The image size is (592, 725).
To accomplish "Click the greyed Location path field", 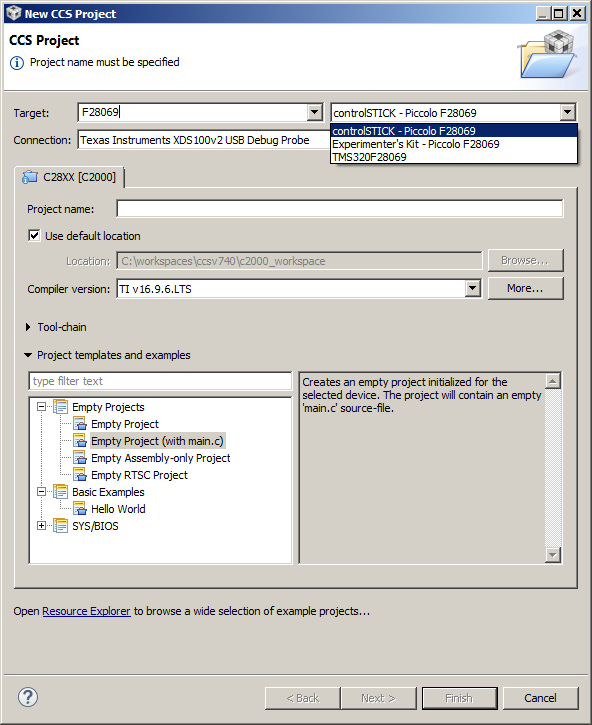I will [299, 261].
